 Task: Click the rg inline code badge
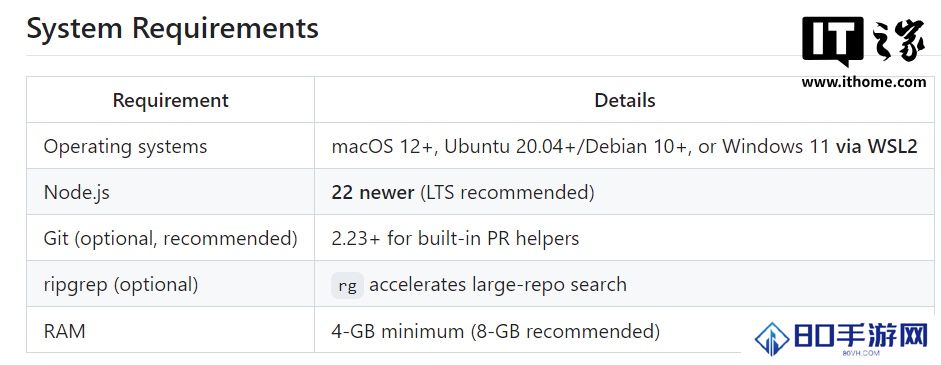347,285
